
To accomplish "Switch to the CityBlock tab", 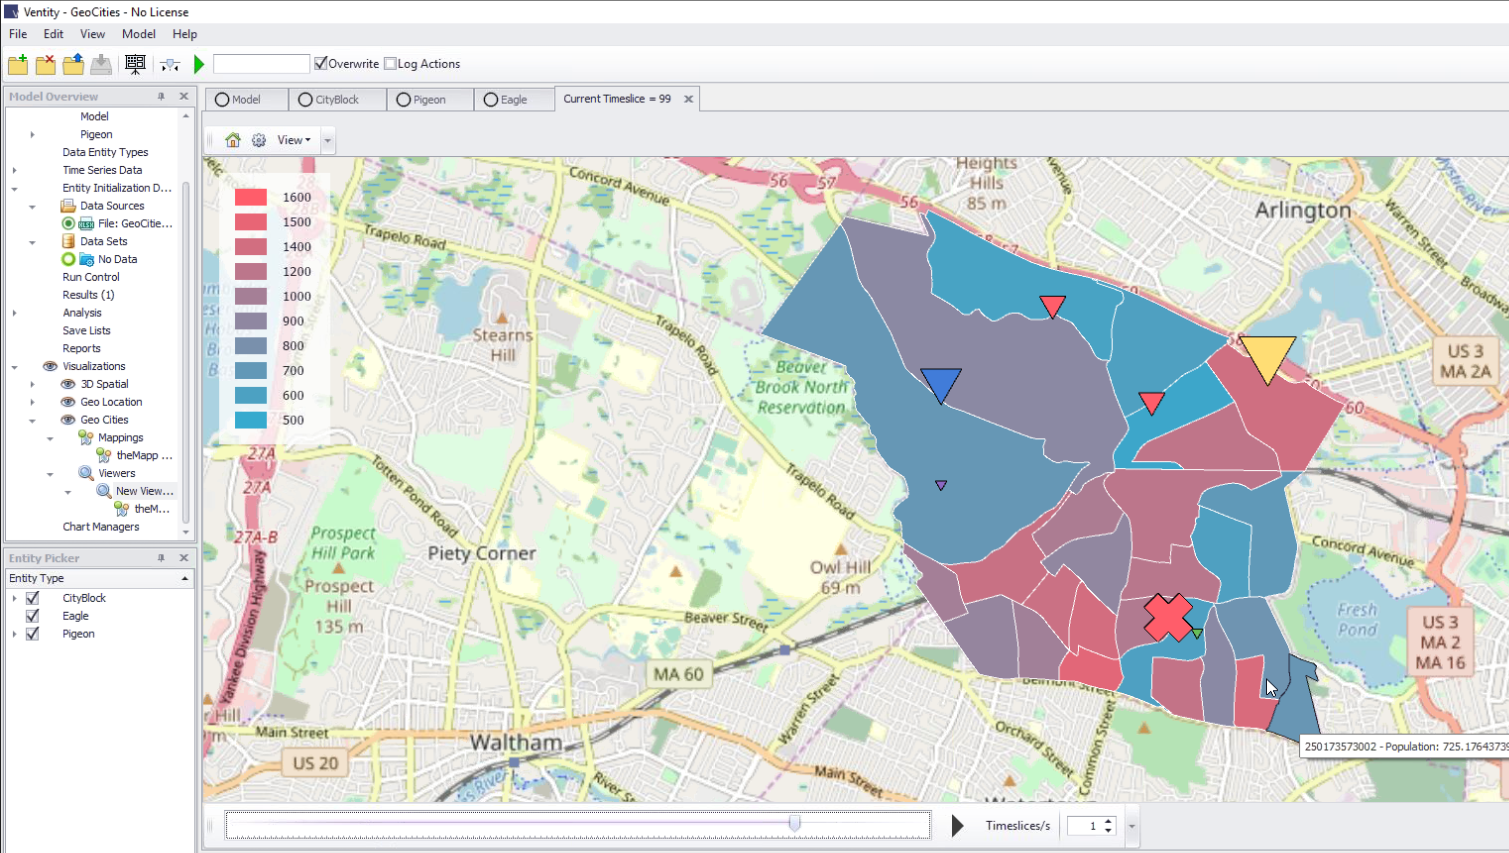I will click(x=337, y=99).
